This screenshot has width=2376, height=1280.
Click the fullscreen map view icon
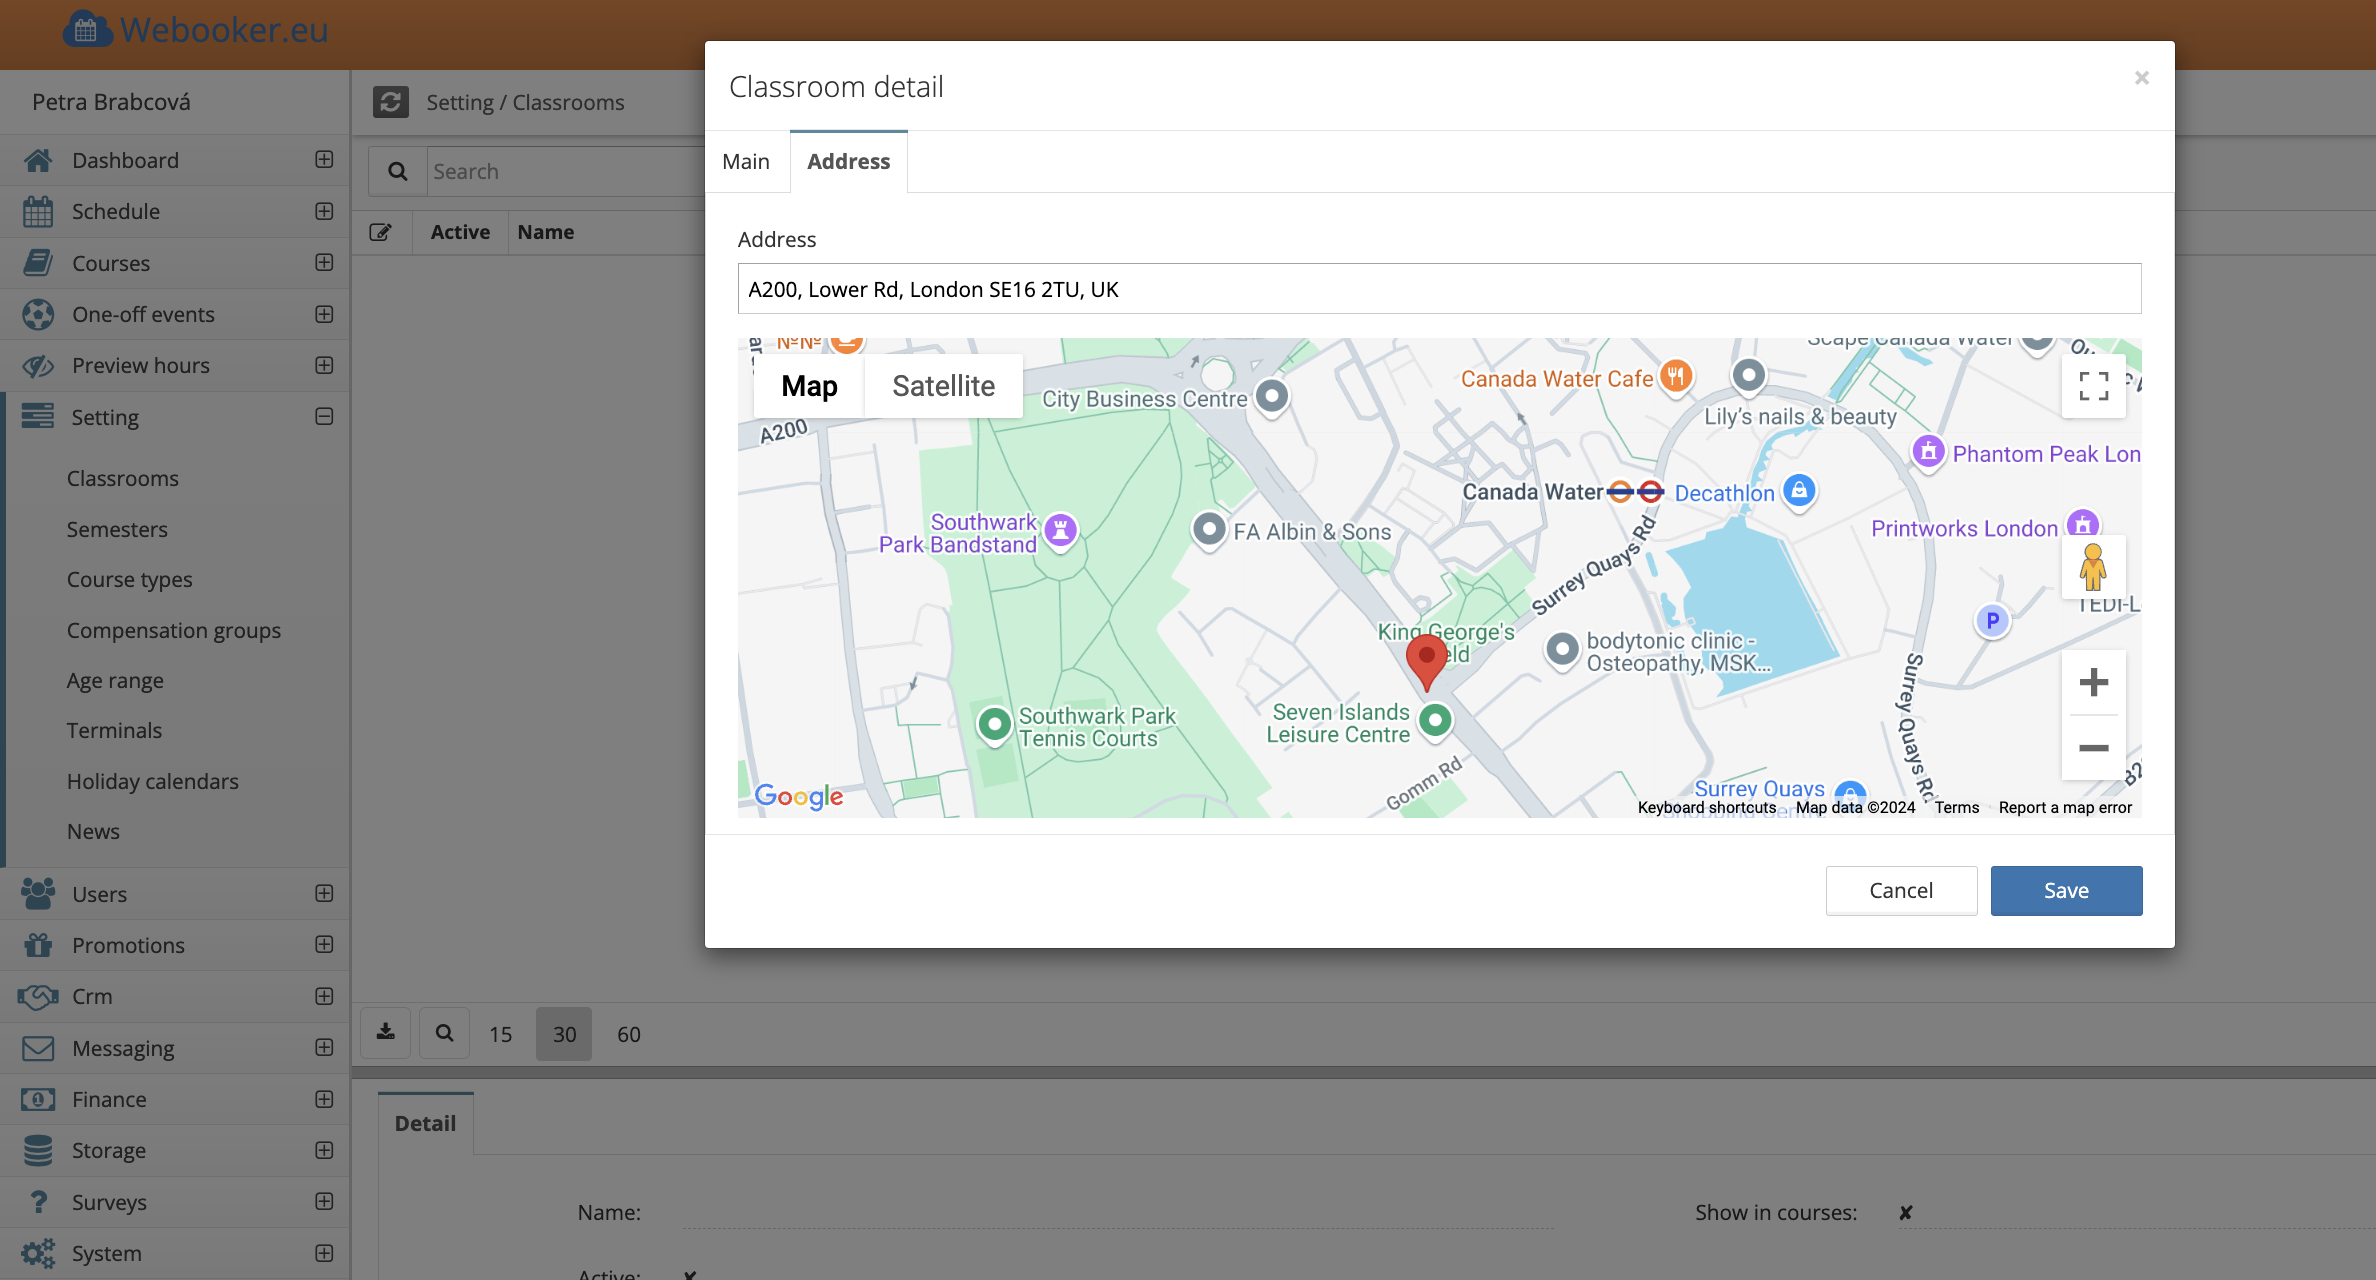point(2093,386)
